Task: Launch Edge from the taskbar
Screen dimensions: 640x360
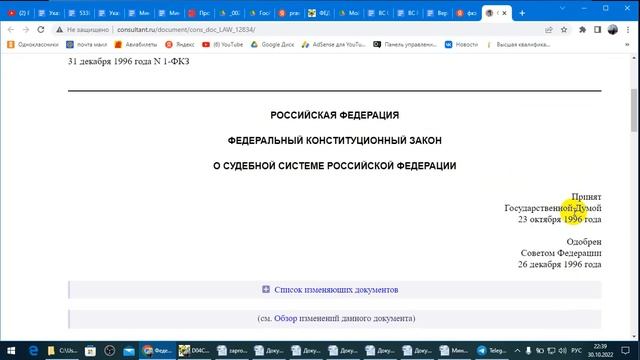Action: point(33,351)
